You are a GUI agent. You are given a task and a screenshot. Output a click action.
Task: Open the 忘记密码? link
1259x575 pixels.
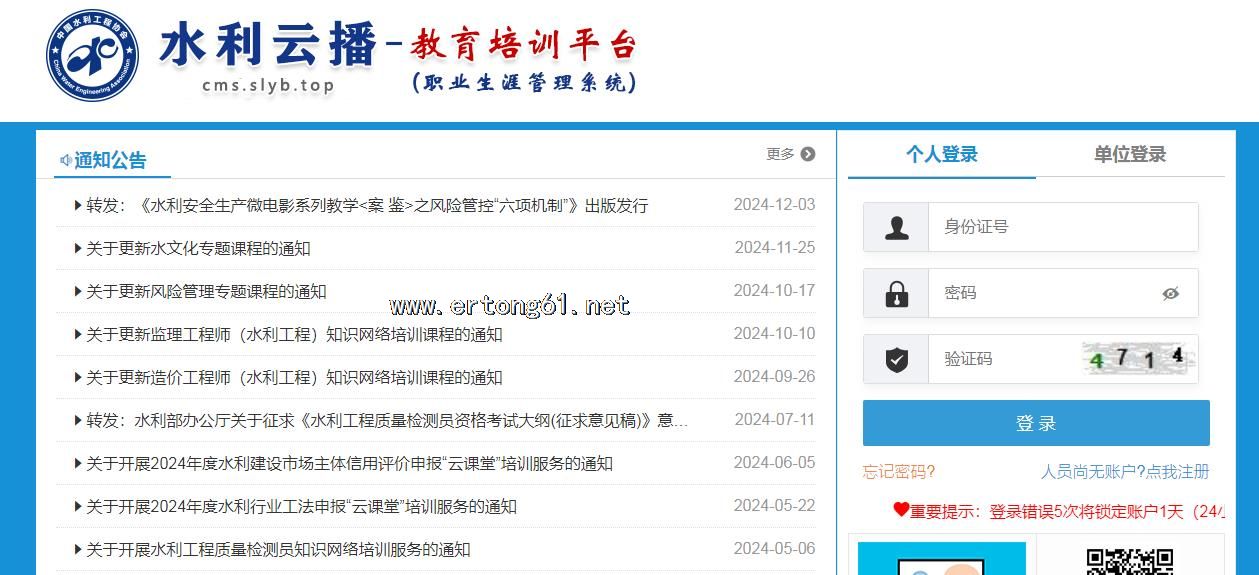point(899,471)
